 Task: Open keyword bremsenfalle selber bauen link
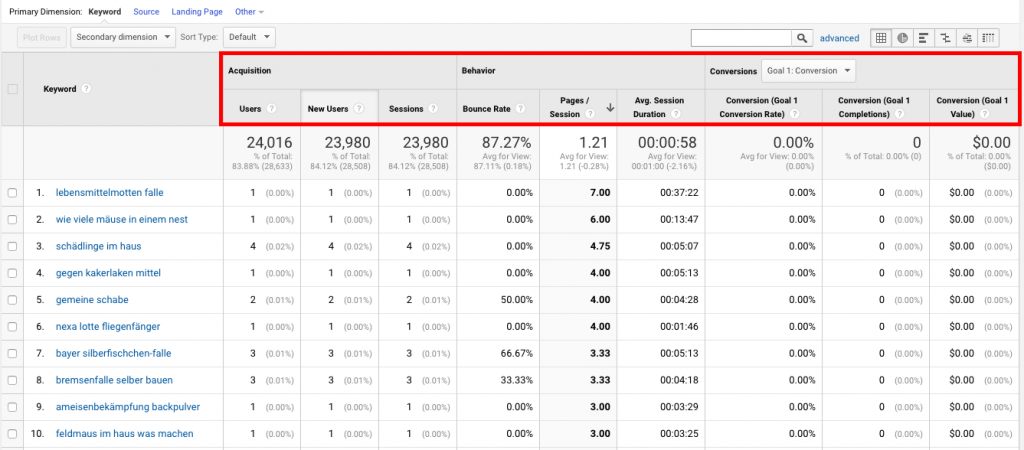[114, 380]
